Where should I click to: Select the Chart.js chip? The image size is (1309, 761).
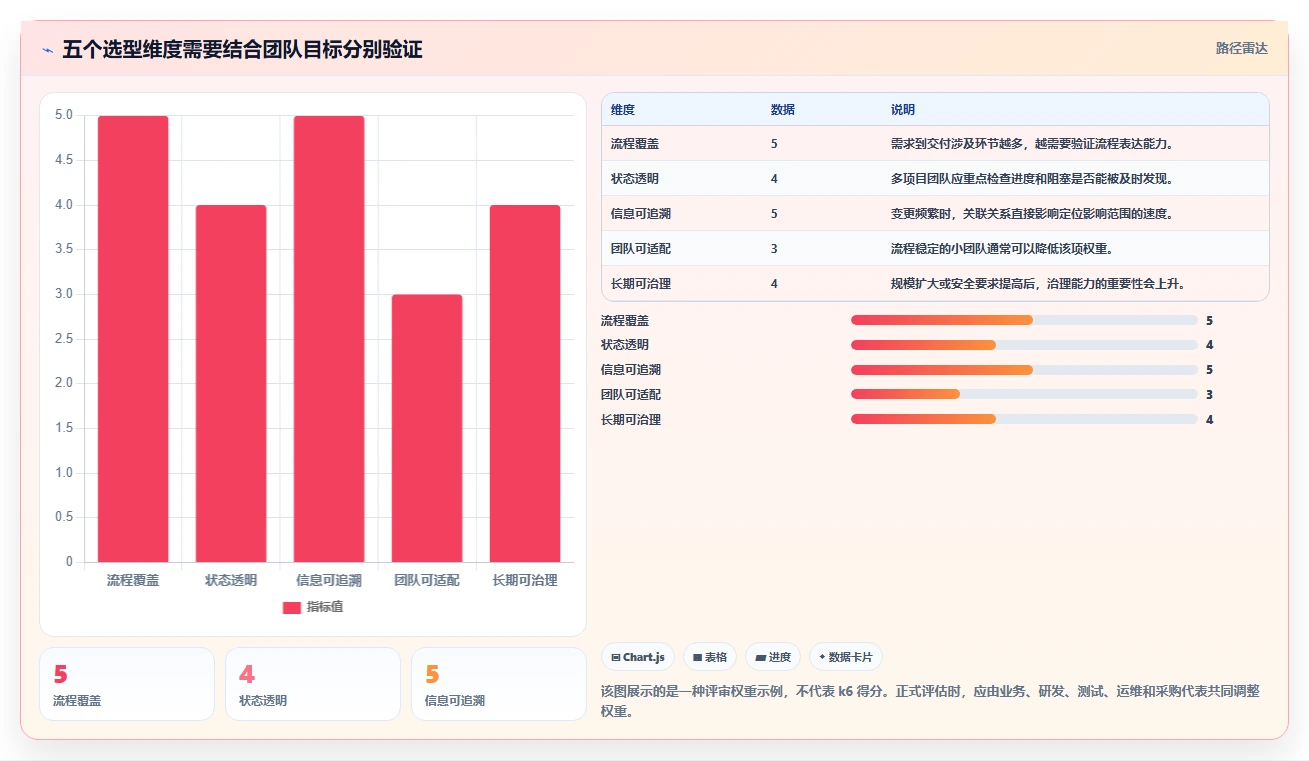pos(637,657)
